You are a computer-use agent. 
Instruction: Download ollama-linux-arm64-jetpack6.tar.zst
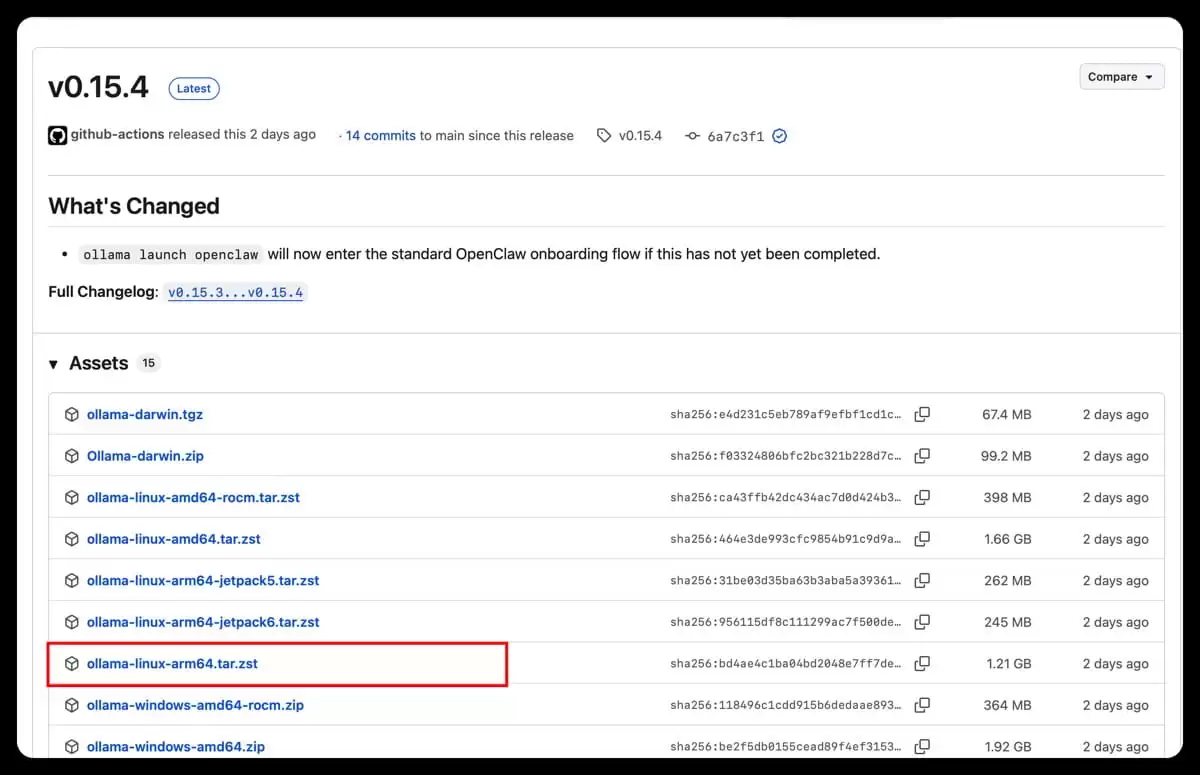tap(203, 622)
